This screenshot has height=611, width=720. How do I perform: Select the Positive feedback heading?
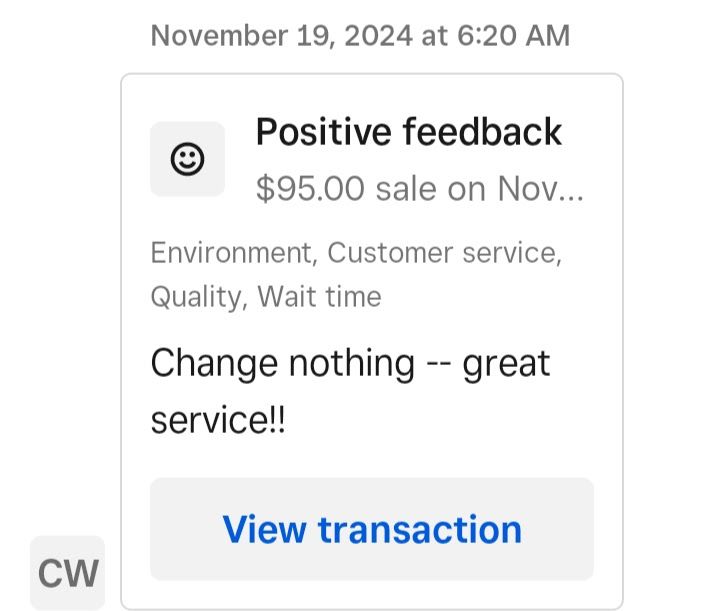[x=409, y=132]
